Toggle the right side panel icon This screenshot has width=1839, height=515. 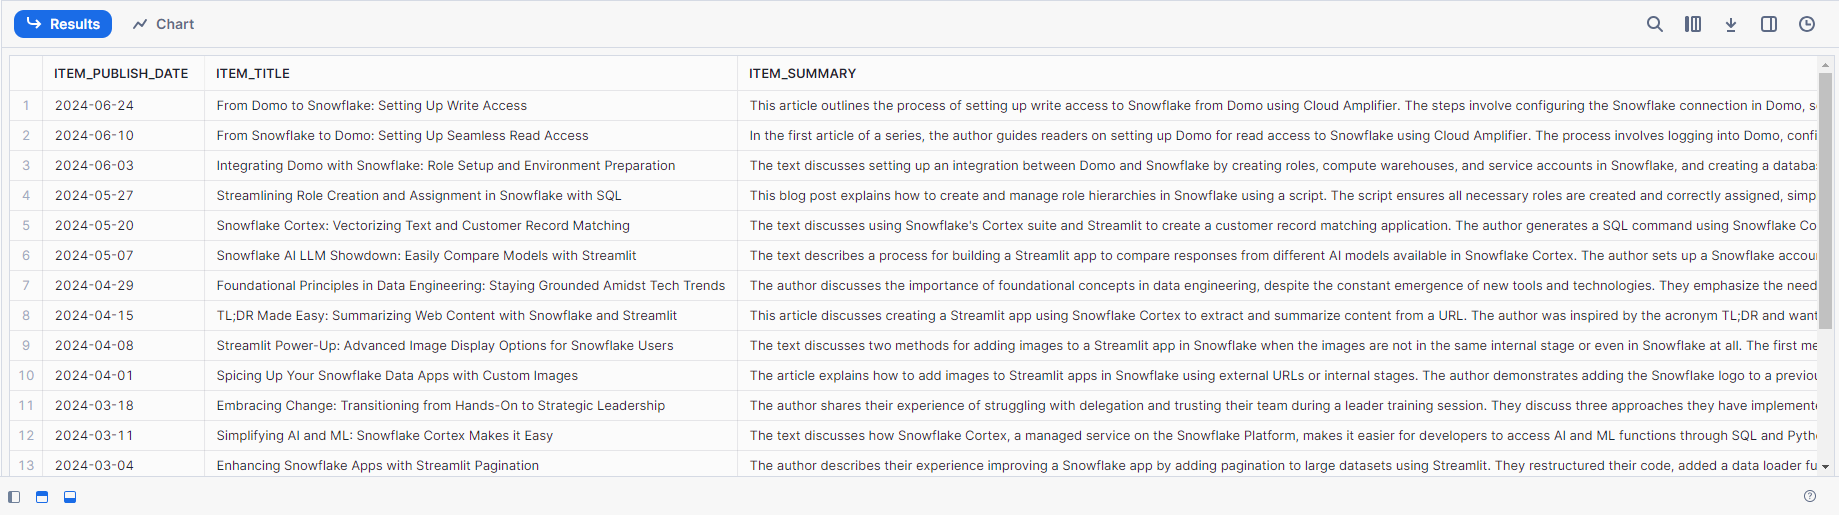[x=1769, y=24]
